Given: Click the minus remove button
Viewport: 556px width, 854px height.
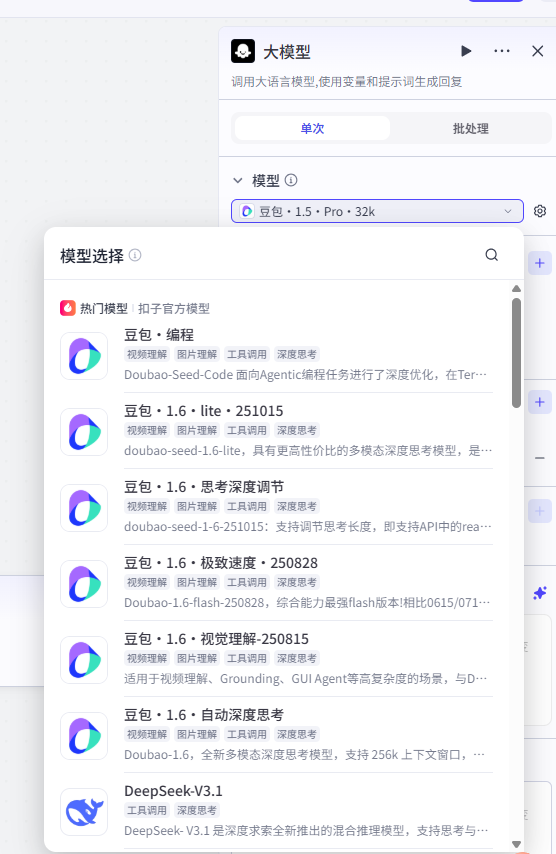Looking at the screenshot, I should pyautogui.click(x=540, y=458).
